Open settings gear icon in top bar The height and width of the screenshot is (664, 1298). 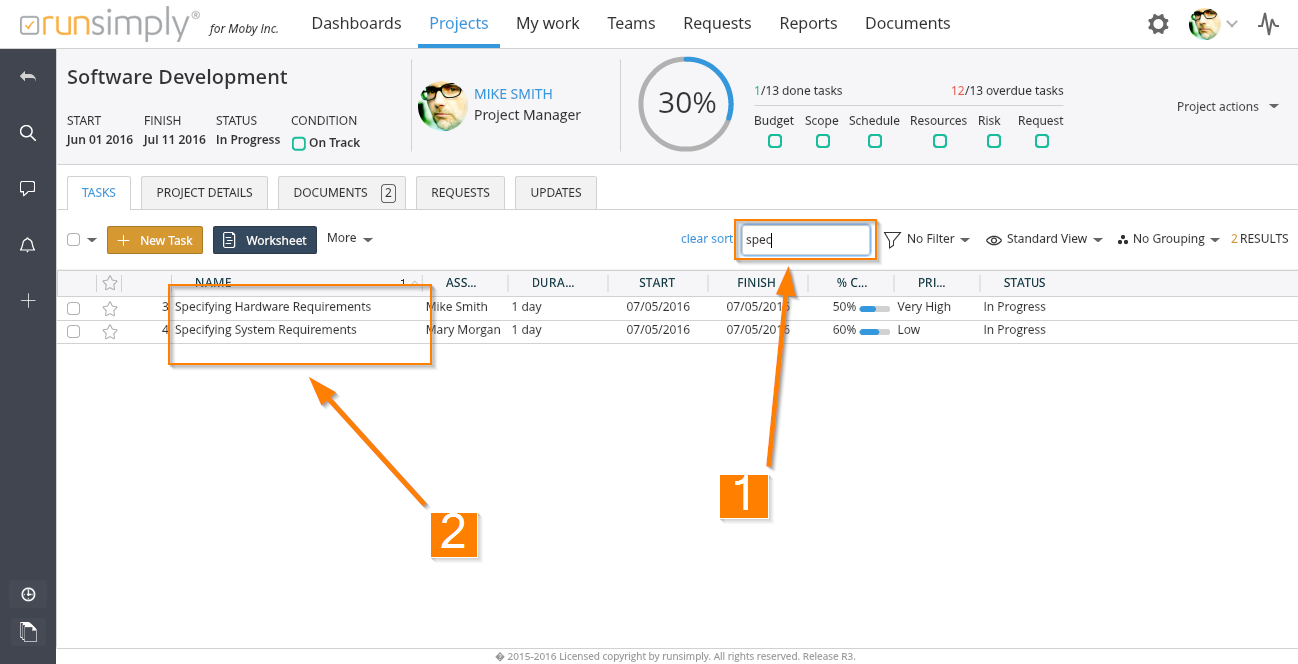pos(1158,24)
